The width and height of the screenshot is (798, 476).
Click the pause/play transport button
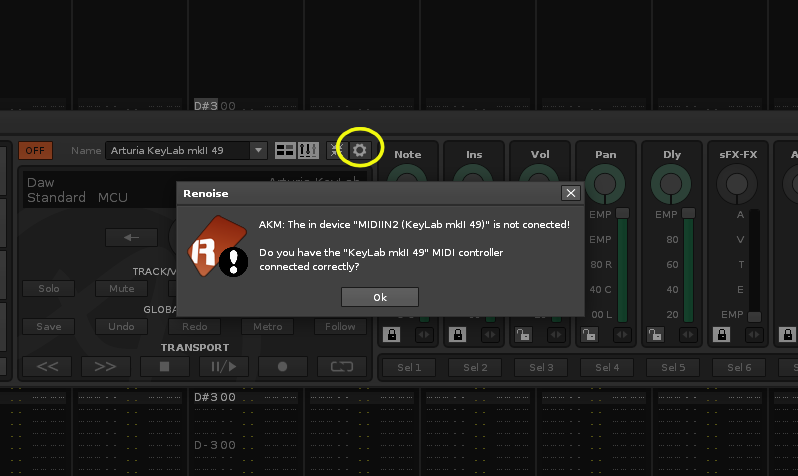(223, 367)
